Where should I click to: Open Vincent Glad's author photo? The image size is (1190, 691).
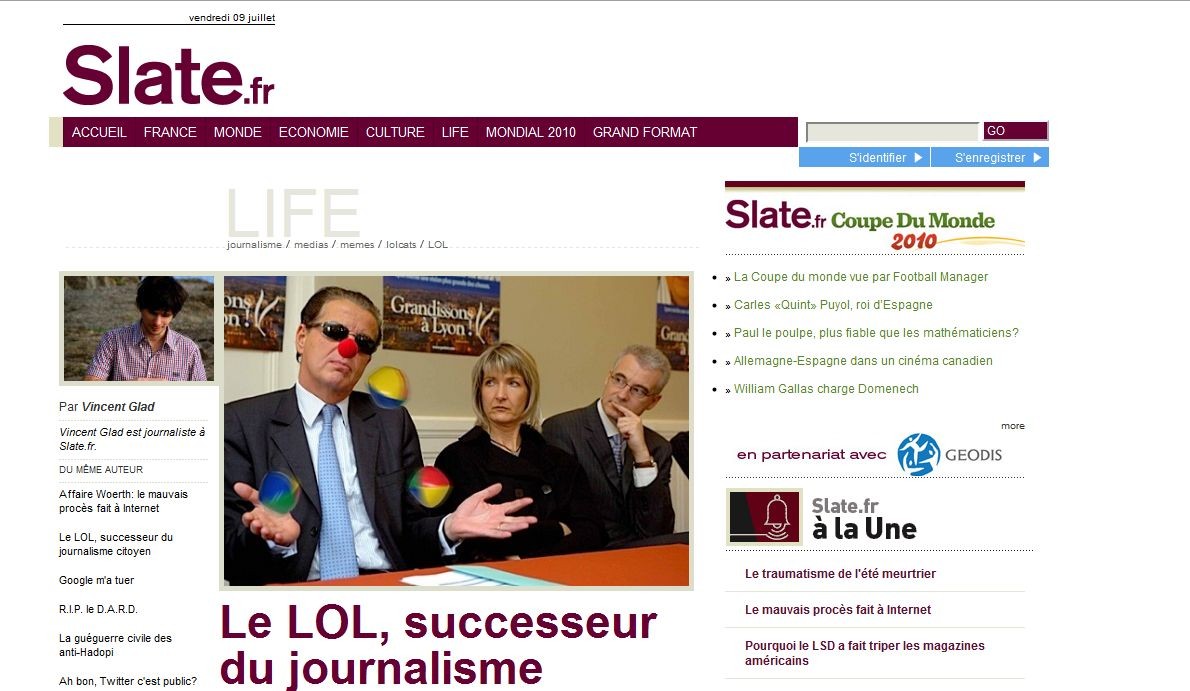pos(139,328)
